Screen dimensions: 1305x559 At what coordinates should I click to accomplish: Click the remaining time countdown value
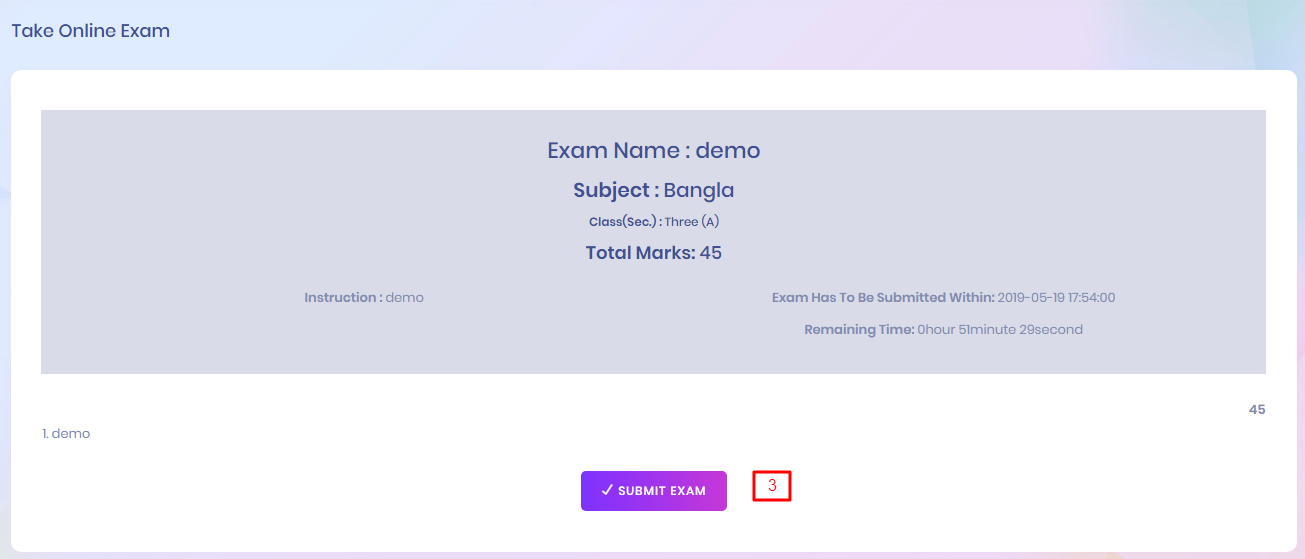click(1000, 330)
